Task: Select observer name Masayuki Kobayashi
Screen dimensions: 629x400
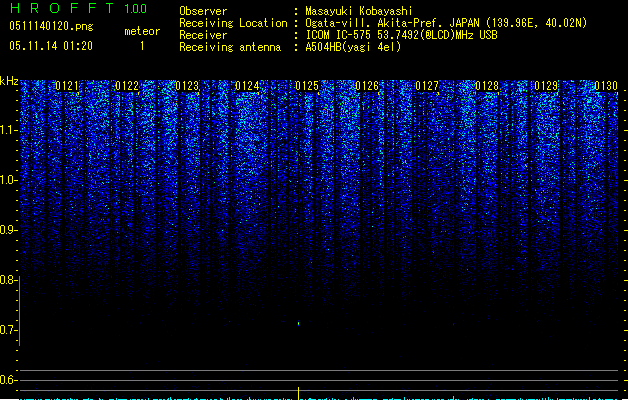Action: pyautogui.click(x=359, y=11)
